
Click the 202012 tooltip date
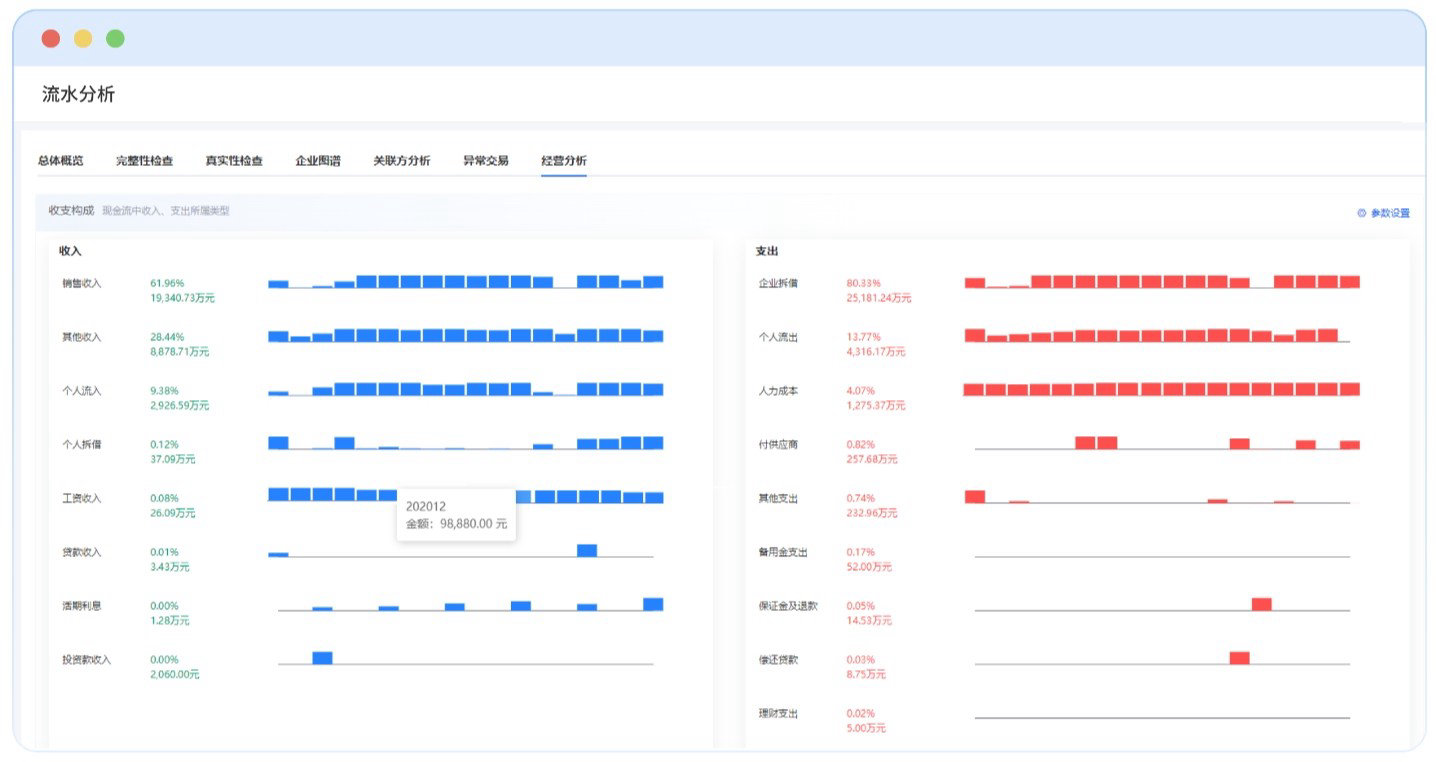tap(426, 506)
